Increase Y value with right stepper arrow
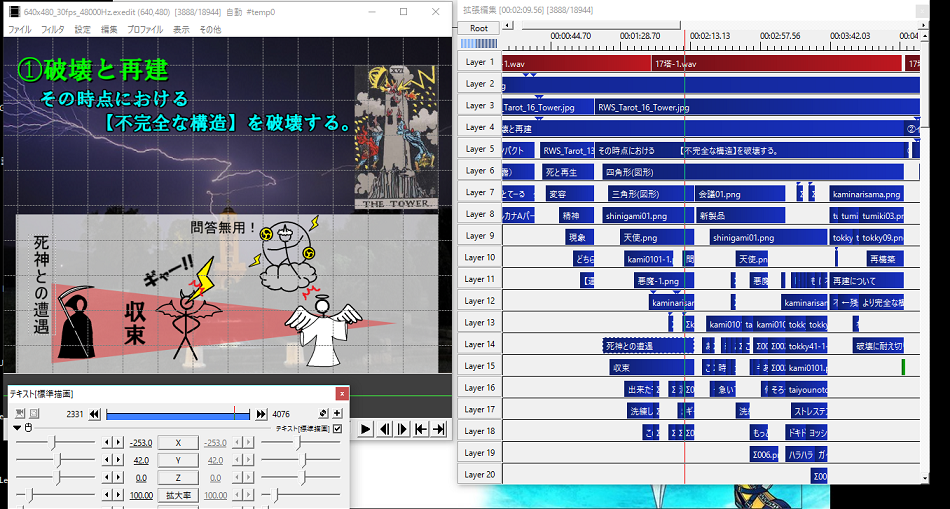Screen dimensions: 950x509 coord(119,460)
